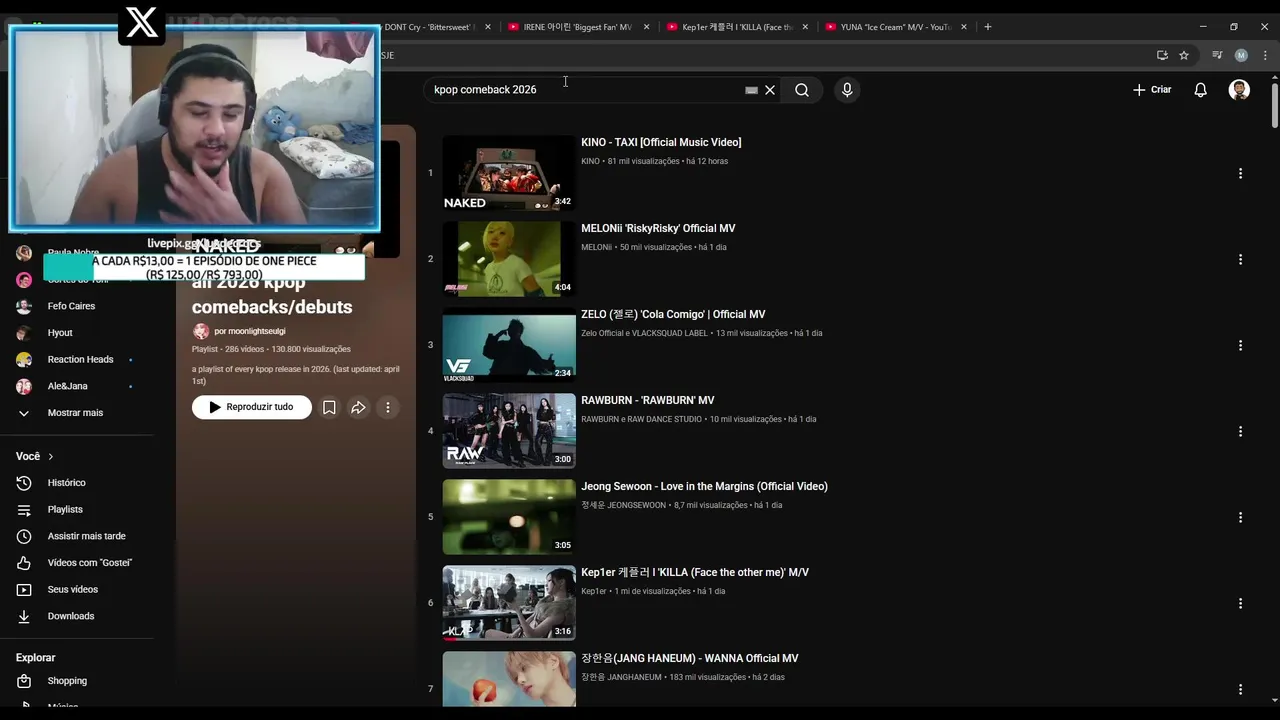This screenshot has height=720, width=1280.
Task: Switch to the IRENE 'Biggest Fan' MV tab
Action: coord(578,27)
